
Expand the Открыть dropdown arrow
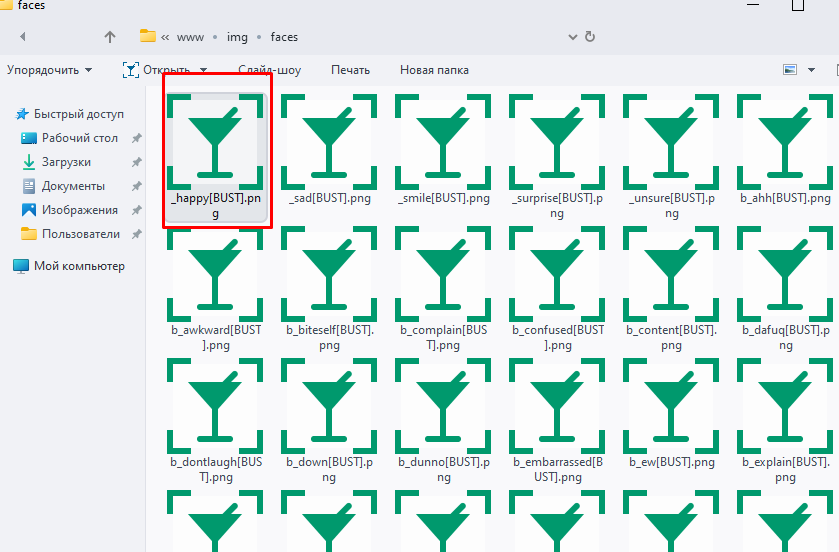(x=203, y=70)
